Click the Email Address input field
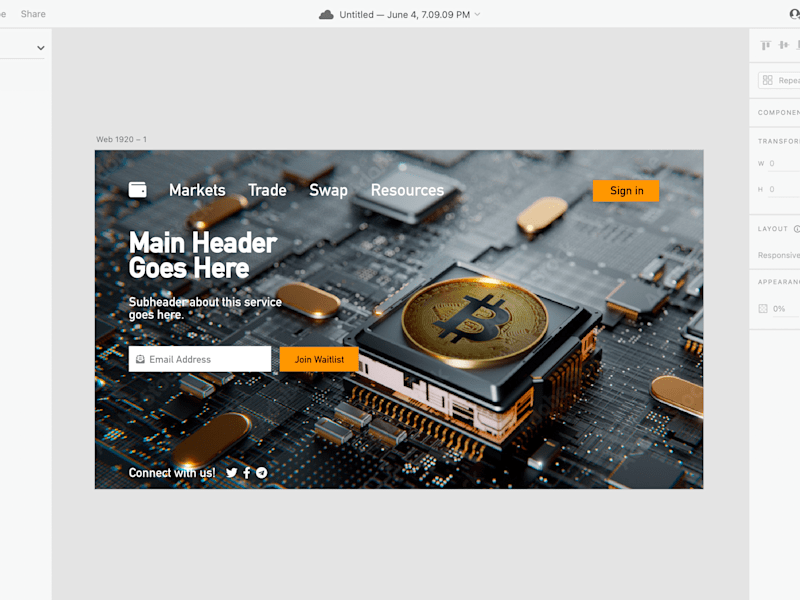The height and width of the screenshot is (600, 800). point(200,359)
